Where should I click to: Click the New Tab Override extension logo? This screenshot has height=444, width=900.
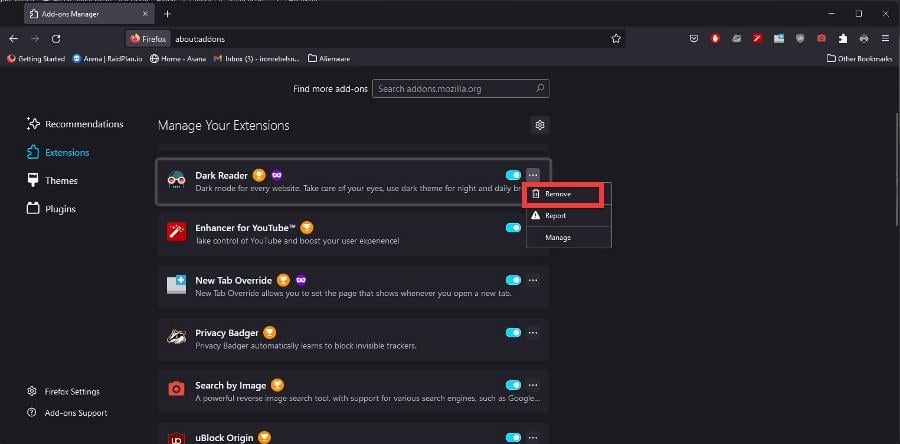(176, 285)
